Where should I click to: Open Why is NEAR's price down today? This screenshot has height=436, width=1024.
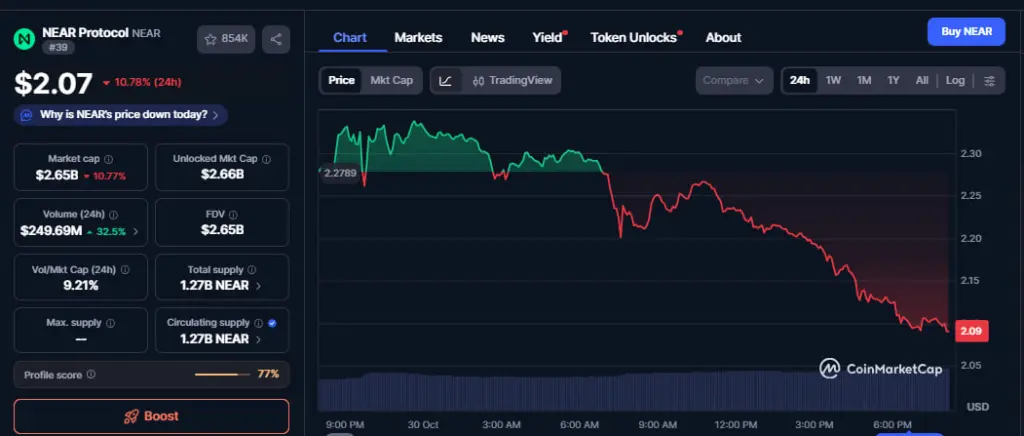pyautogui.click(x=121, y=116)
